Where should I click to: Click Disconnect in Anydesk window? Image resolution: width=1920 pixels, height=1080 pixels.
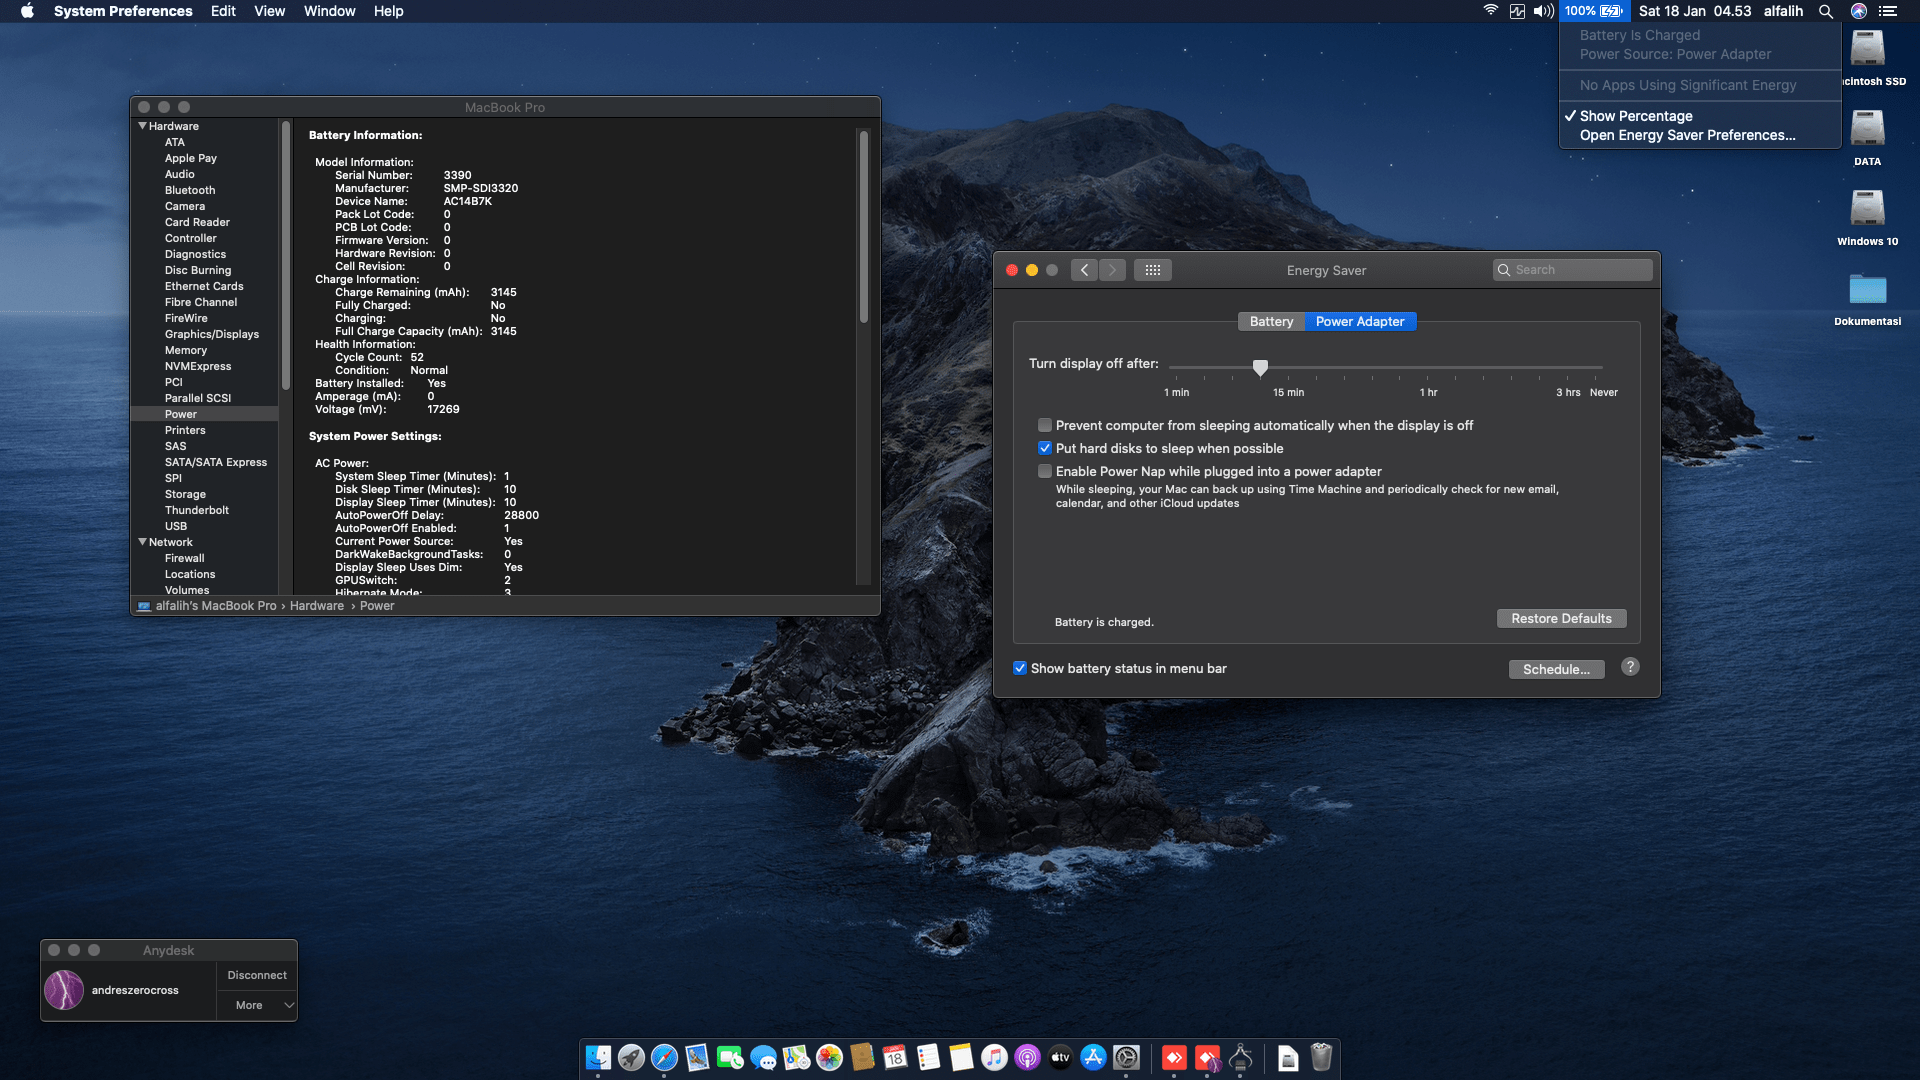(x=256, y=975)
